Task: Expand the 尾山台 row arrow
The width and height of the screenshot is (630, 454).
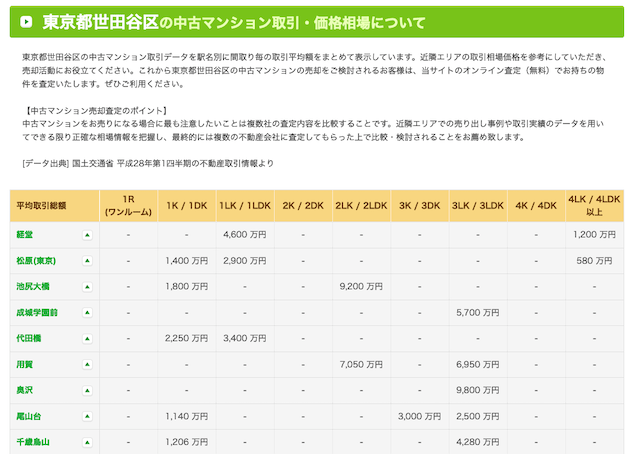Action: [x=87, y=416]
